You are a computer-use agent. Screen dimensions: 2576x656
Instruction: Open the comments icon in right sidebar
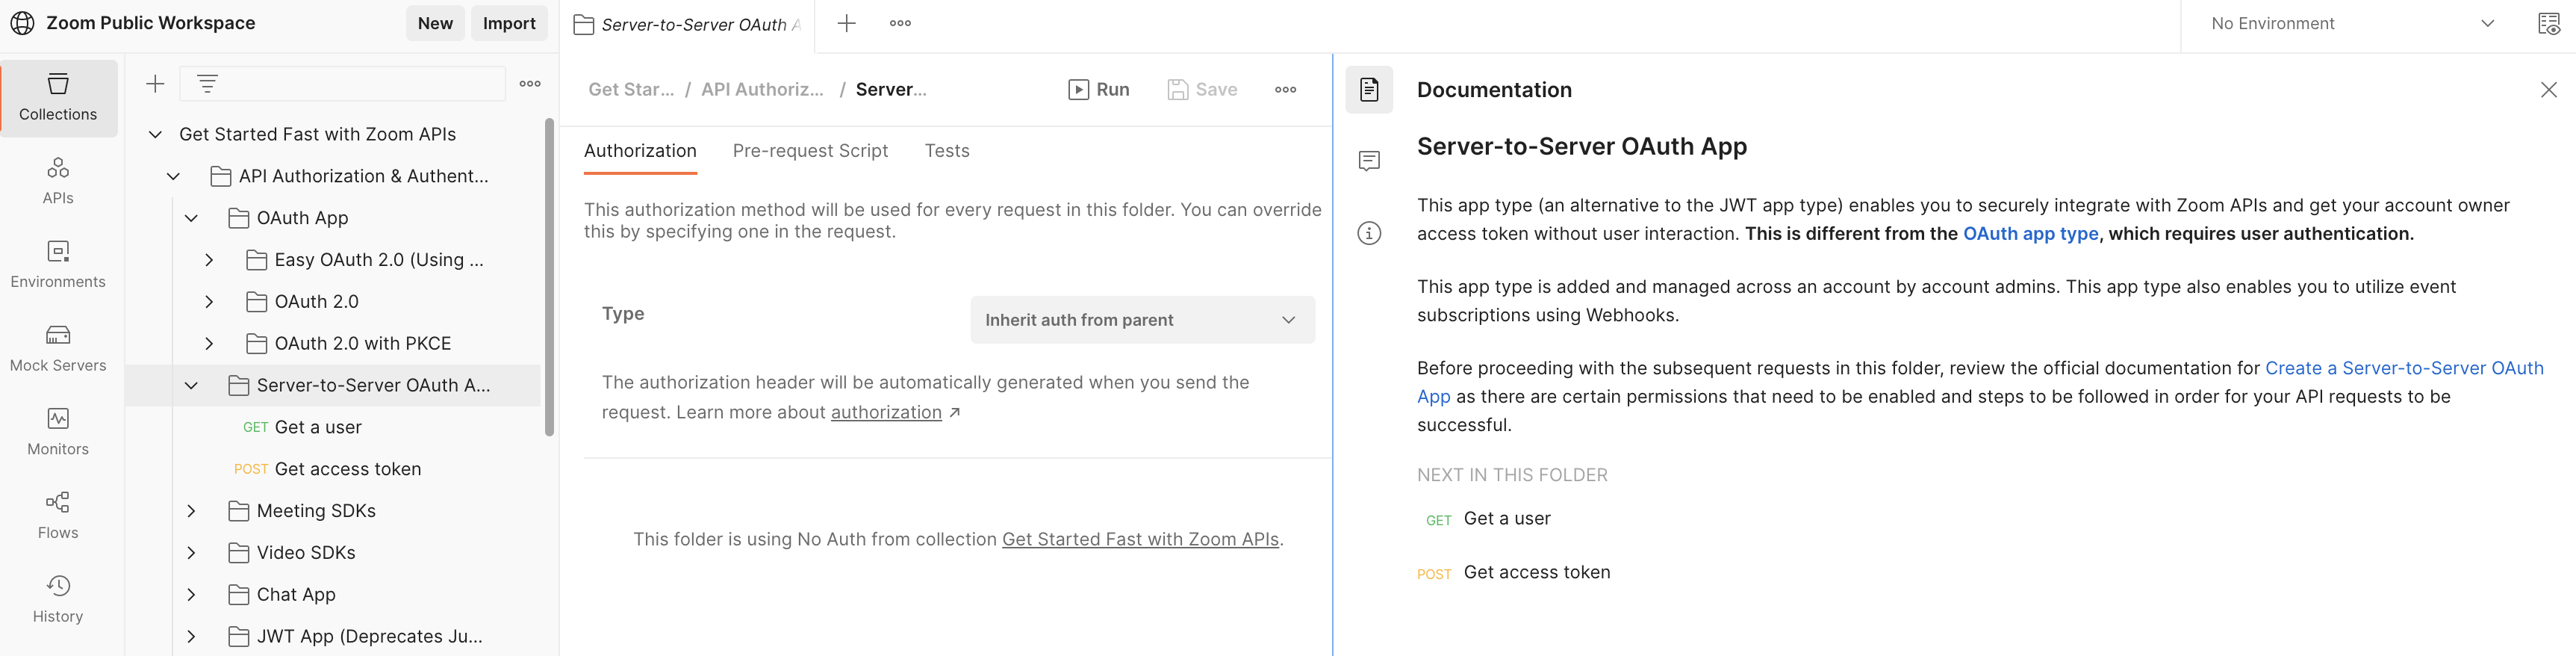tap(1369, 161)
